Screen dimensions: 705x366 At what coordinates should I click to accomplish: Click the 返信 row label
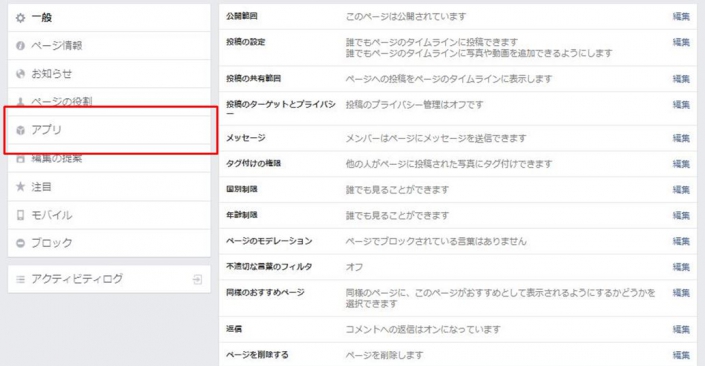click(x=234, y=329)
